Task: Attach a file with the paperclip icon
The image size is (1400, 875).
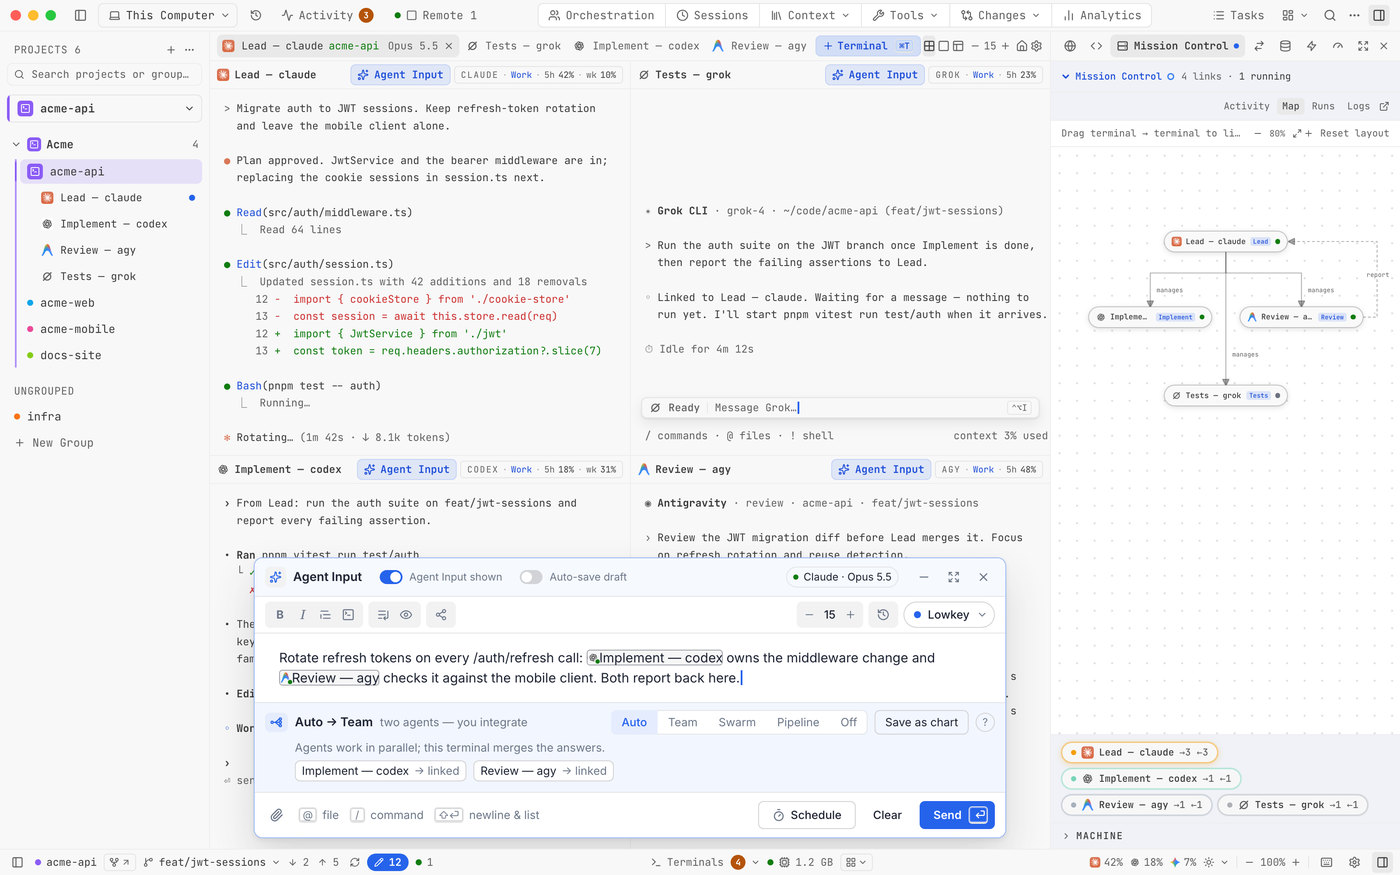Action: coord(277,815)
